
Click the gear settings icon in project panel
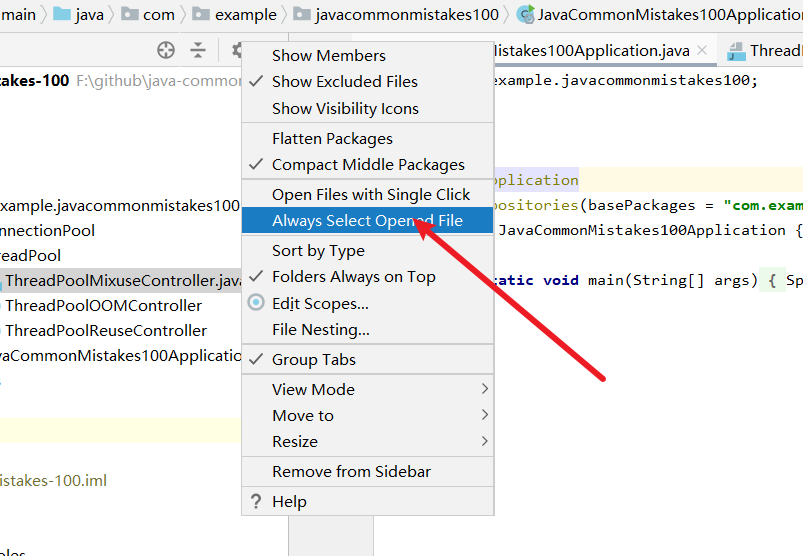237,51
